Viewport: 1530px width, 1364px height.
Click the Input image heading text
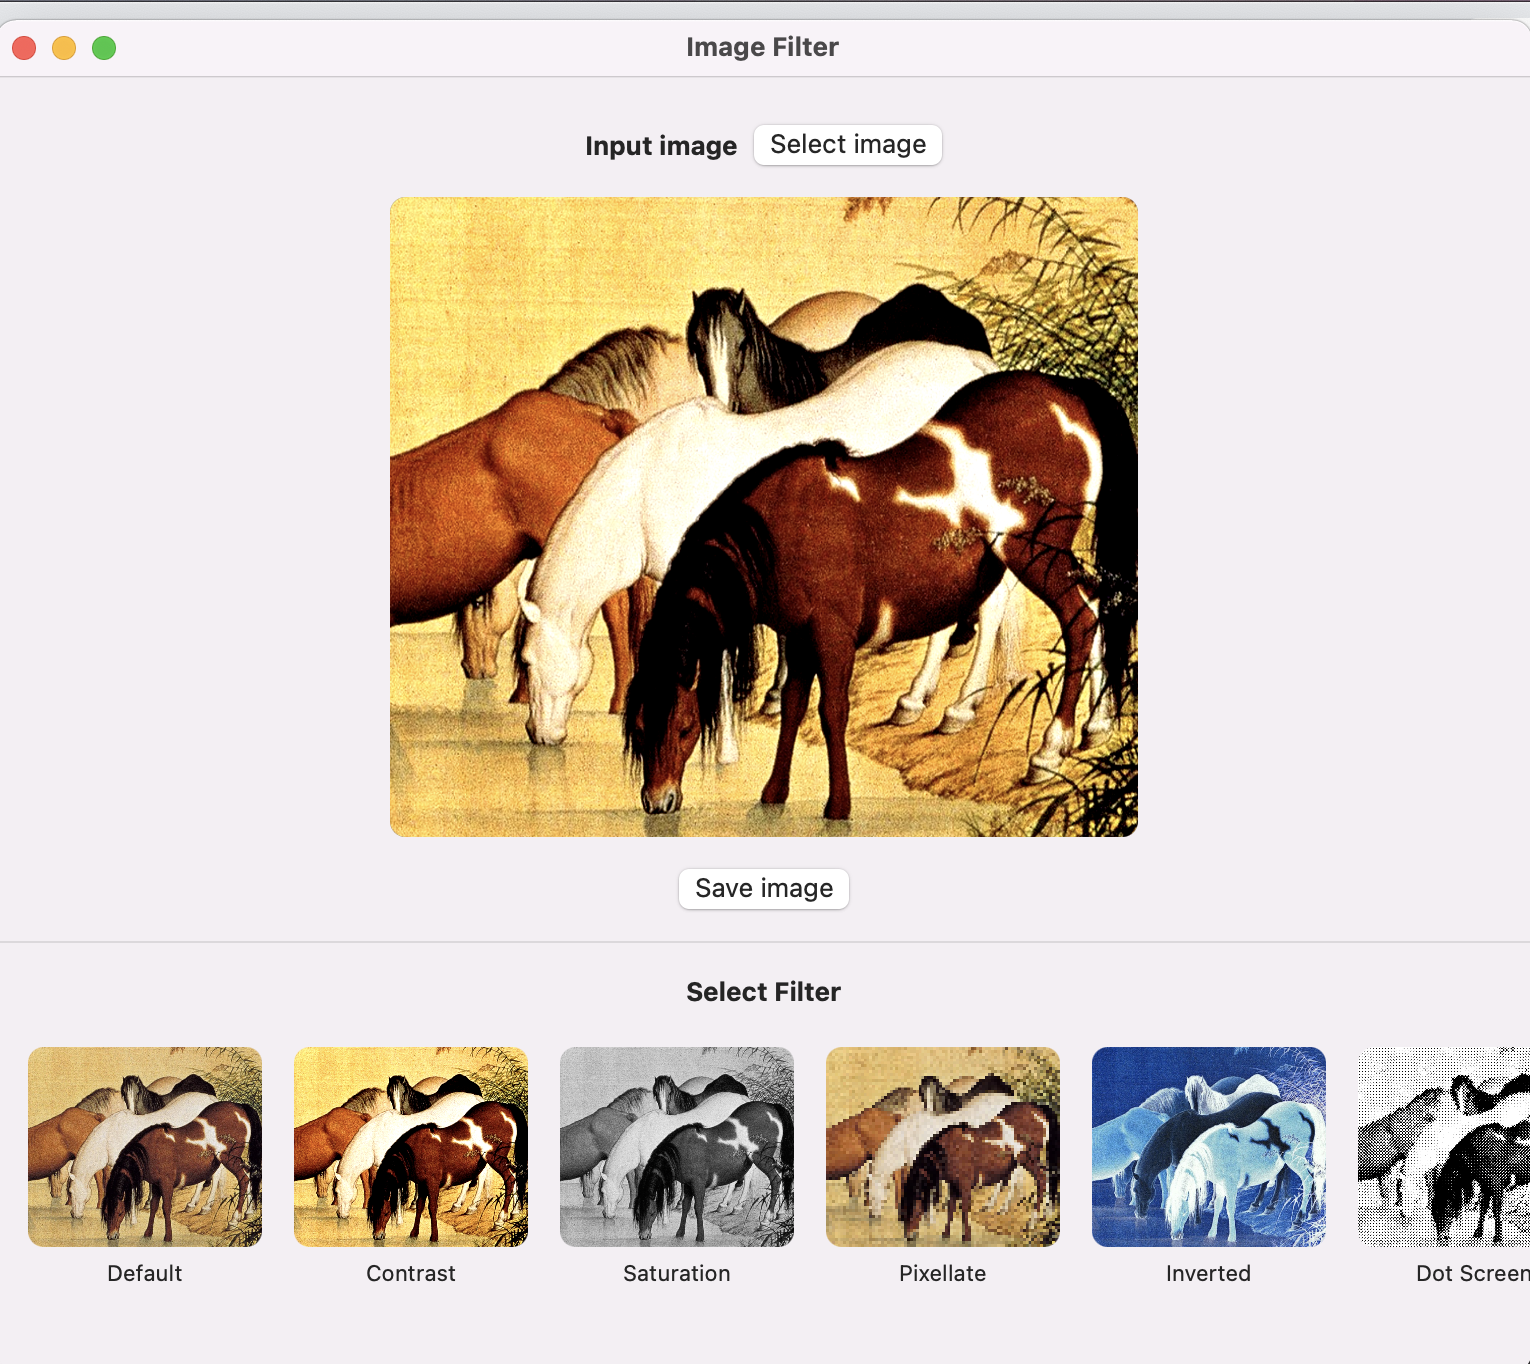661,145
